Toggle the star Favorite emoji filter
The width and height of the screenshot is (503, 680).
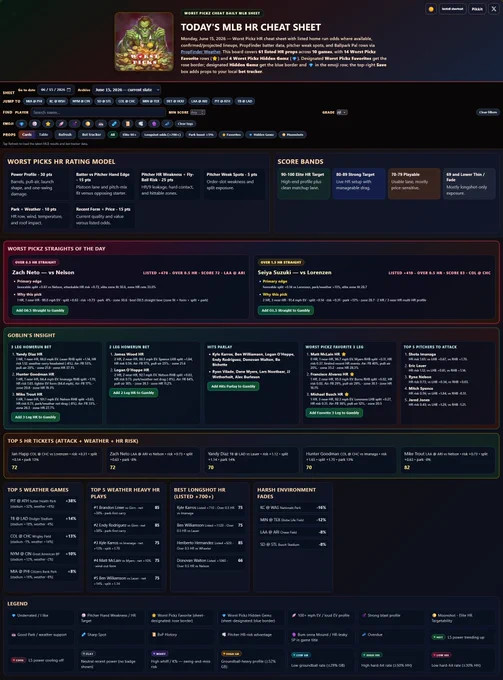[48, 124]
